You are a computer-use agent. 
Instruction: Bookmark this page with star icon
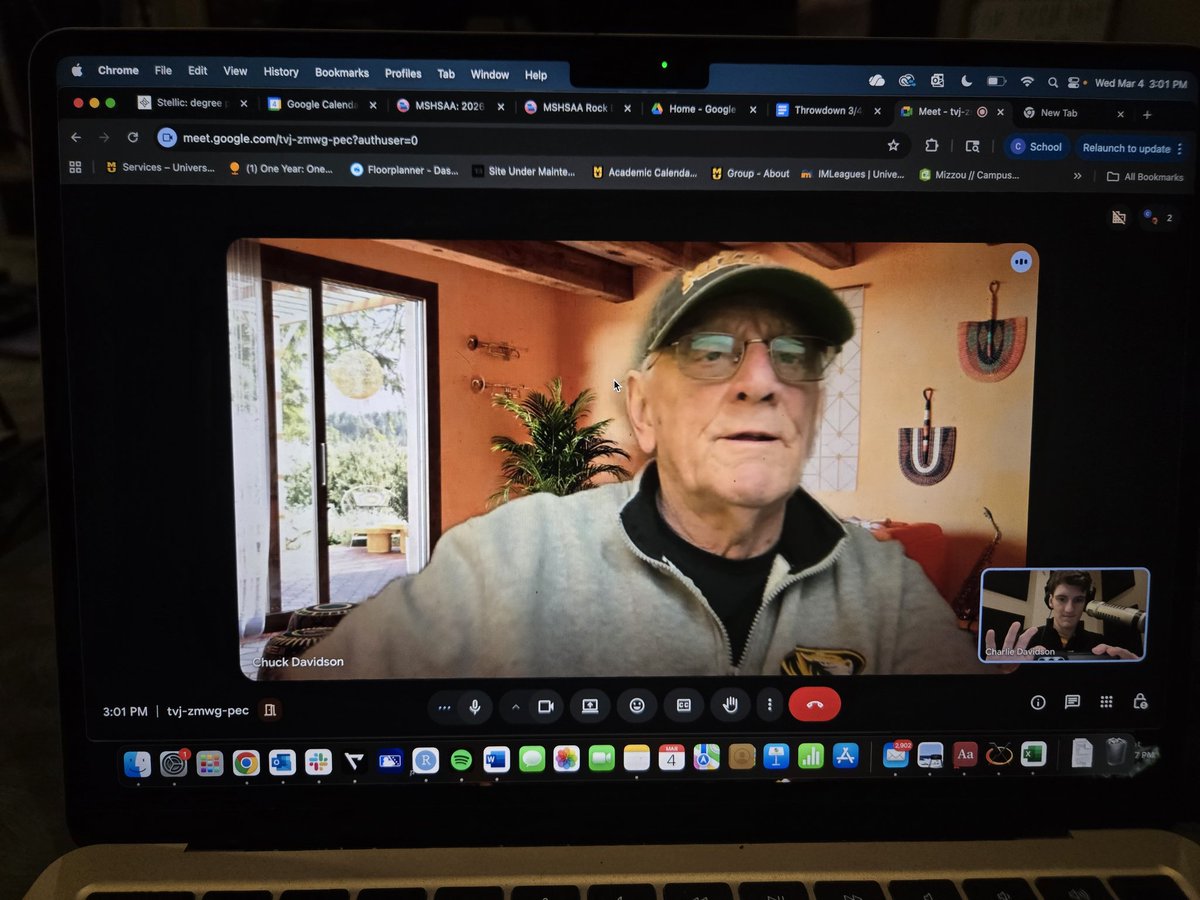[x=893, y=145]
